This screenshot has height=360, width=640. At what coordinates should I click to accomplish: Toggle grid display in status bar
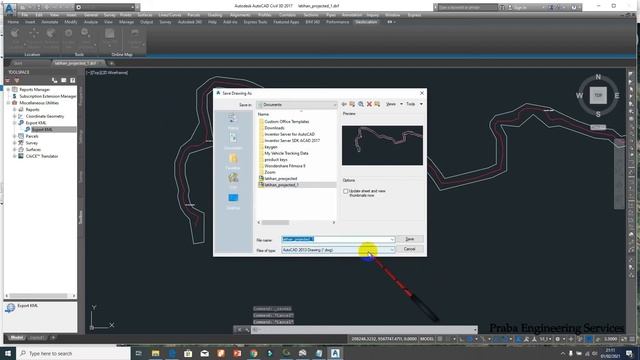click(x=440, y=339)
